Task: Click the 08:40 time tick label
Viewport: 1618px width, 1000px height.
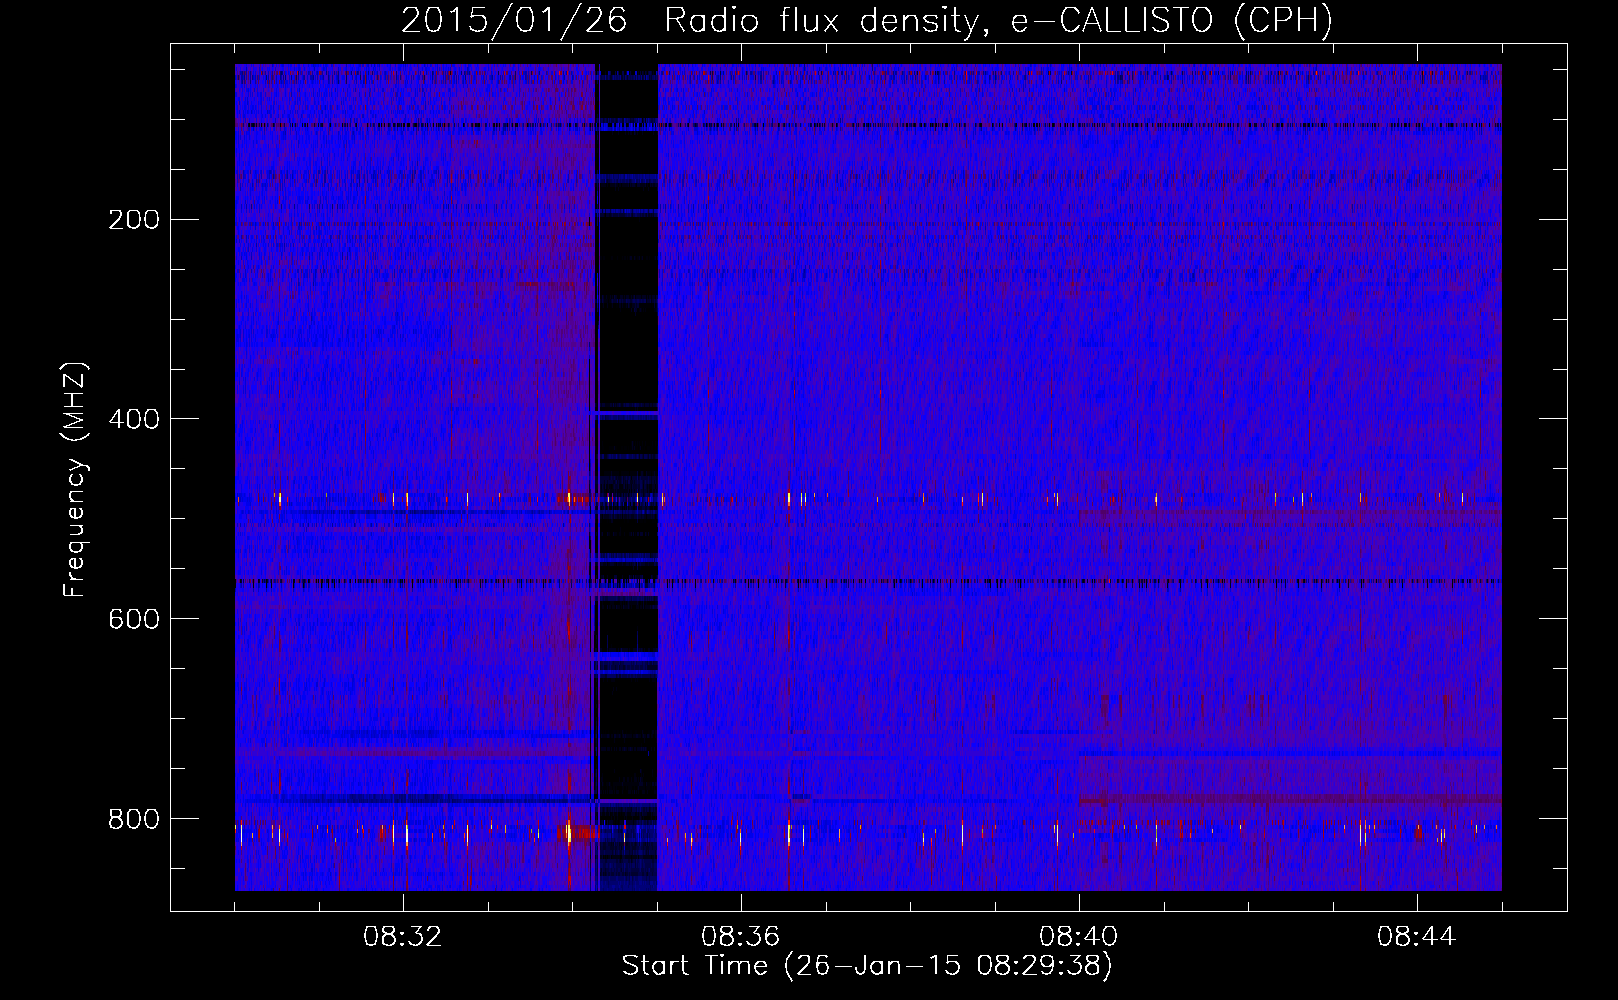Action: point(1079,937)
